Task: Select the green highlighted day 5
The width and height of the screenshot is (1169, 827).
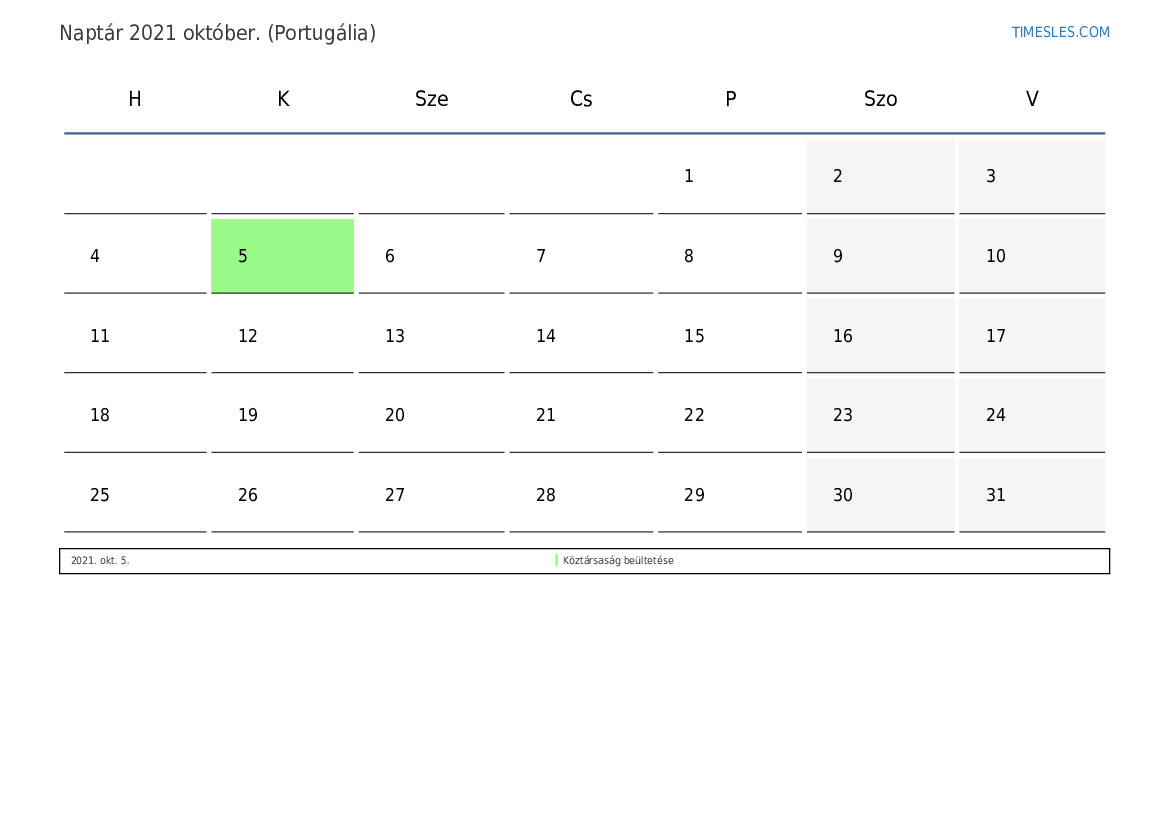Action: (283, 256)
